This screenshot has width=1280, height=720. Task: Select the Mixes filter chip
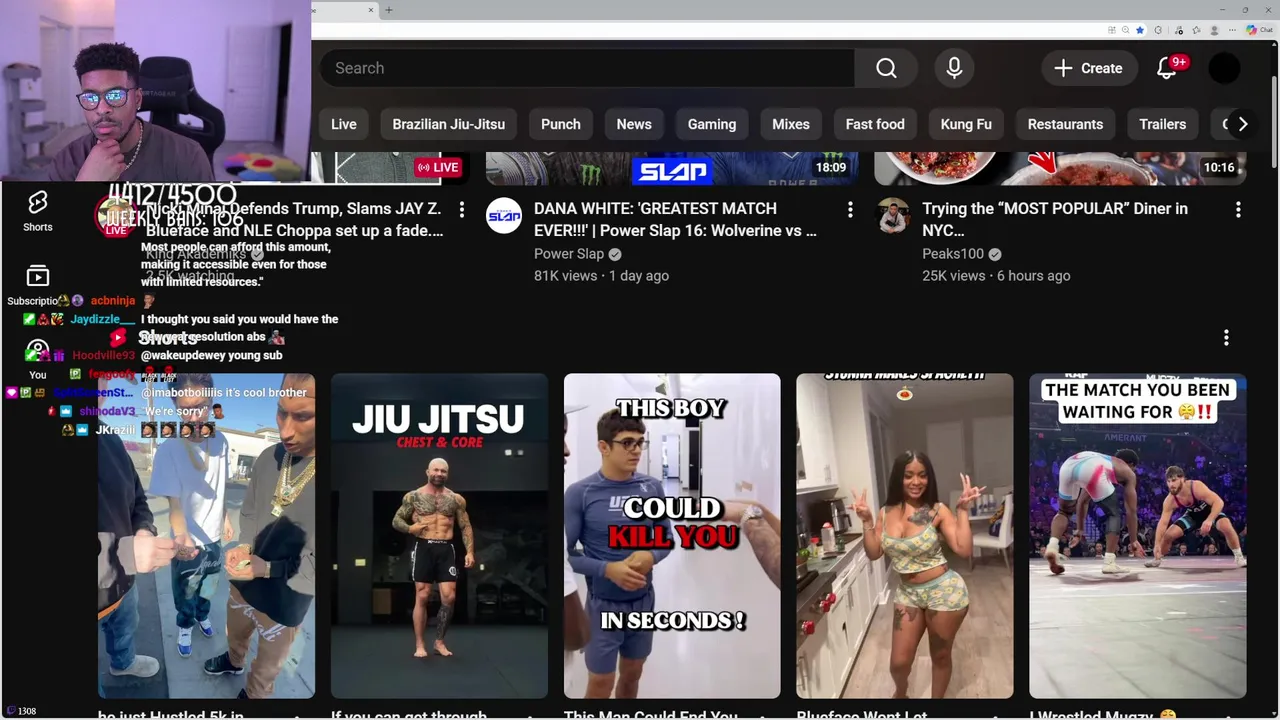click(x=791, y=124)
